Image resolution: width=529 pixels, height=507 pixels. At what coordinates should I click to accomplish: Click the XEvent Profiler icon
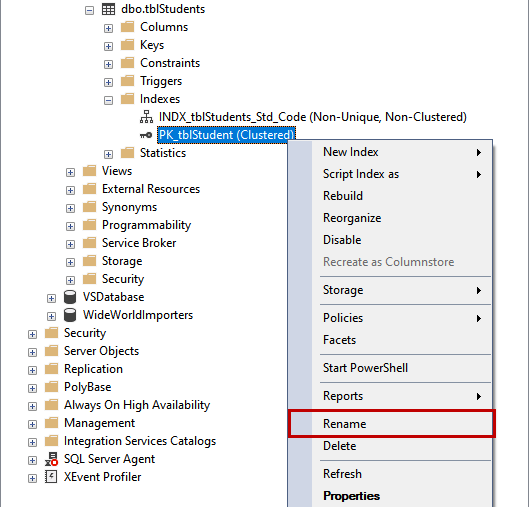(51, 477)
